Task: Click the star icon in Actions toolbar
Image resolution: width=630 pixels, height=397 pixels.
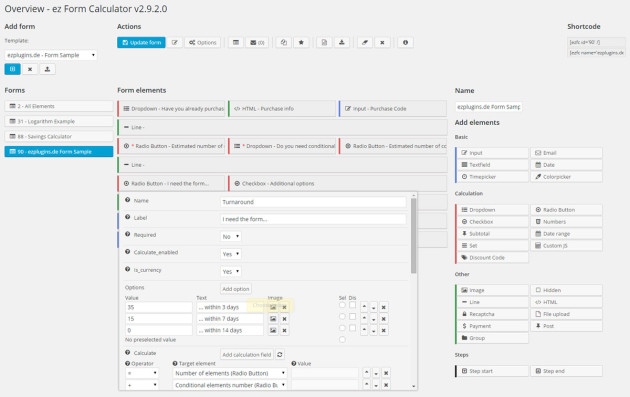Action: pyautogui.click(x=301, y=43)
